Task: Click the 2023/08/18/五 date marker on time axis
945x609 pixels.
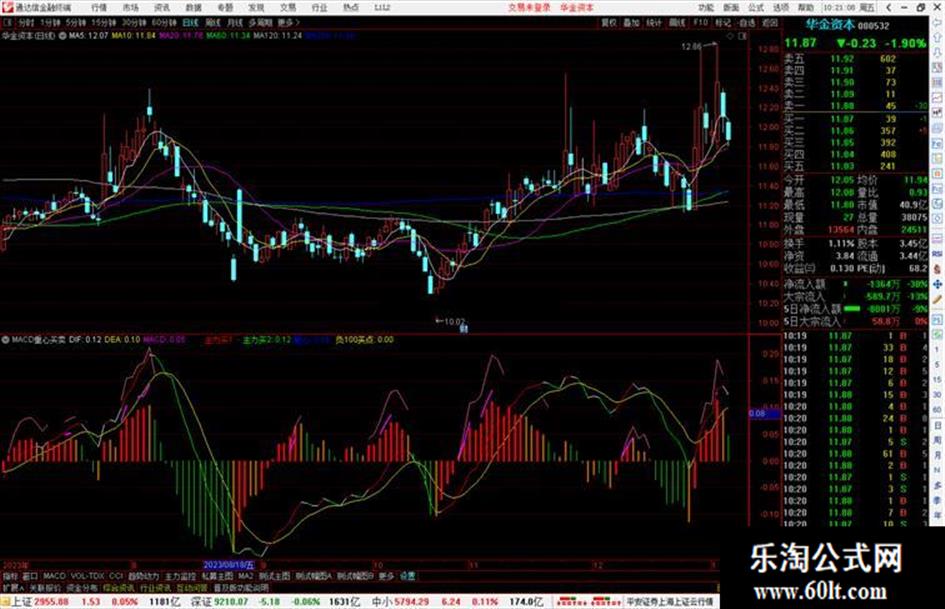Action: (x=229, y=565)
